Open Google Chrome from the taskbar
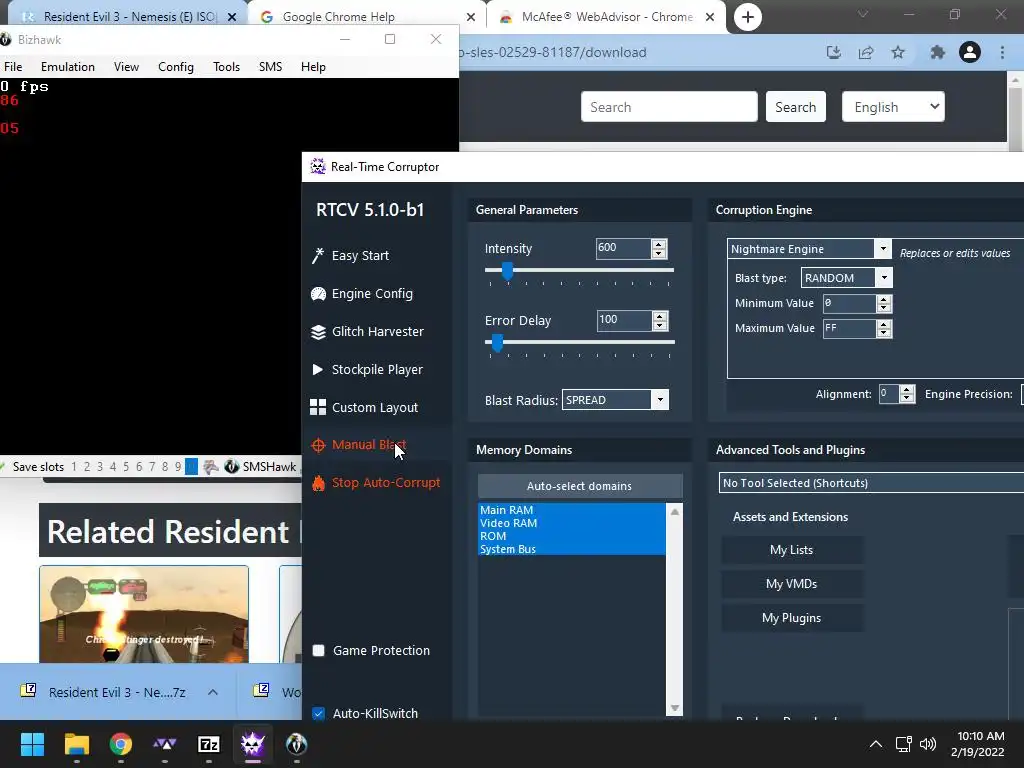The image size is (1024, 768). coord(121,744)
